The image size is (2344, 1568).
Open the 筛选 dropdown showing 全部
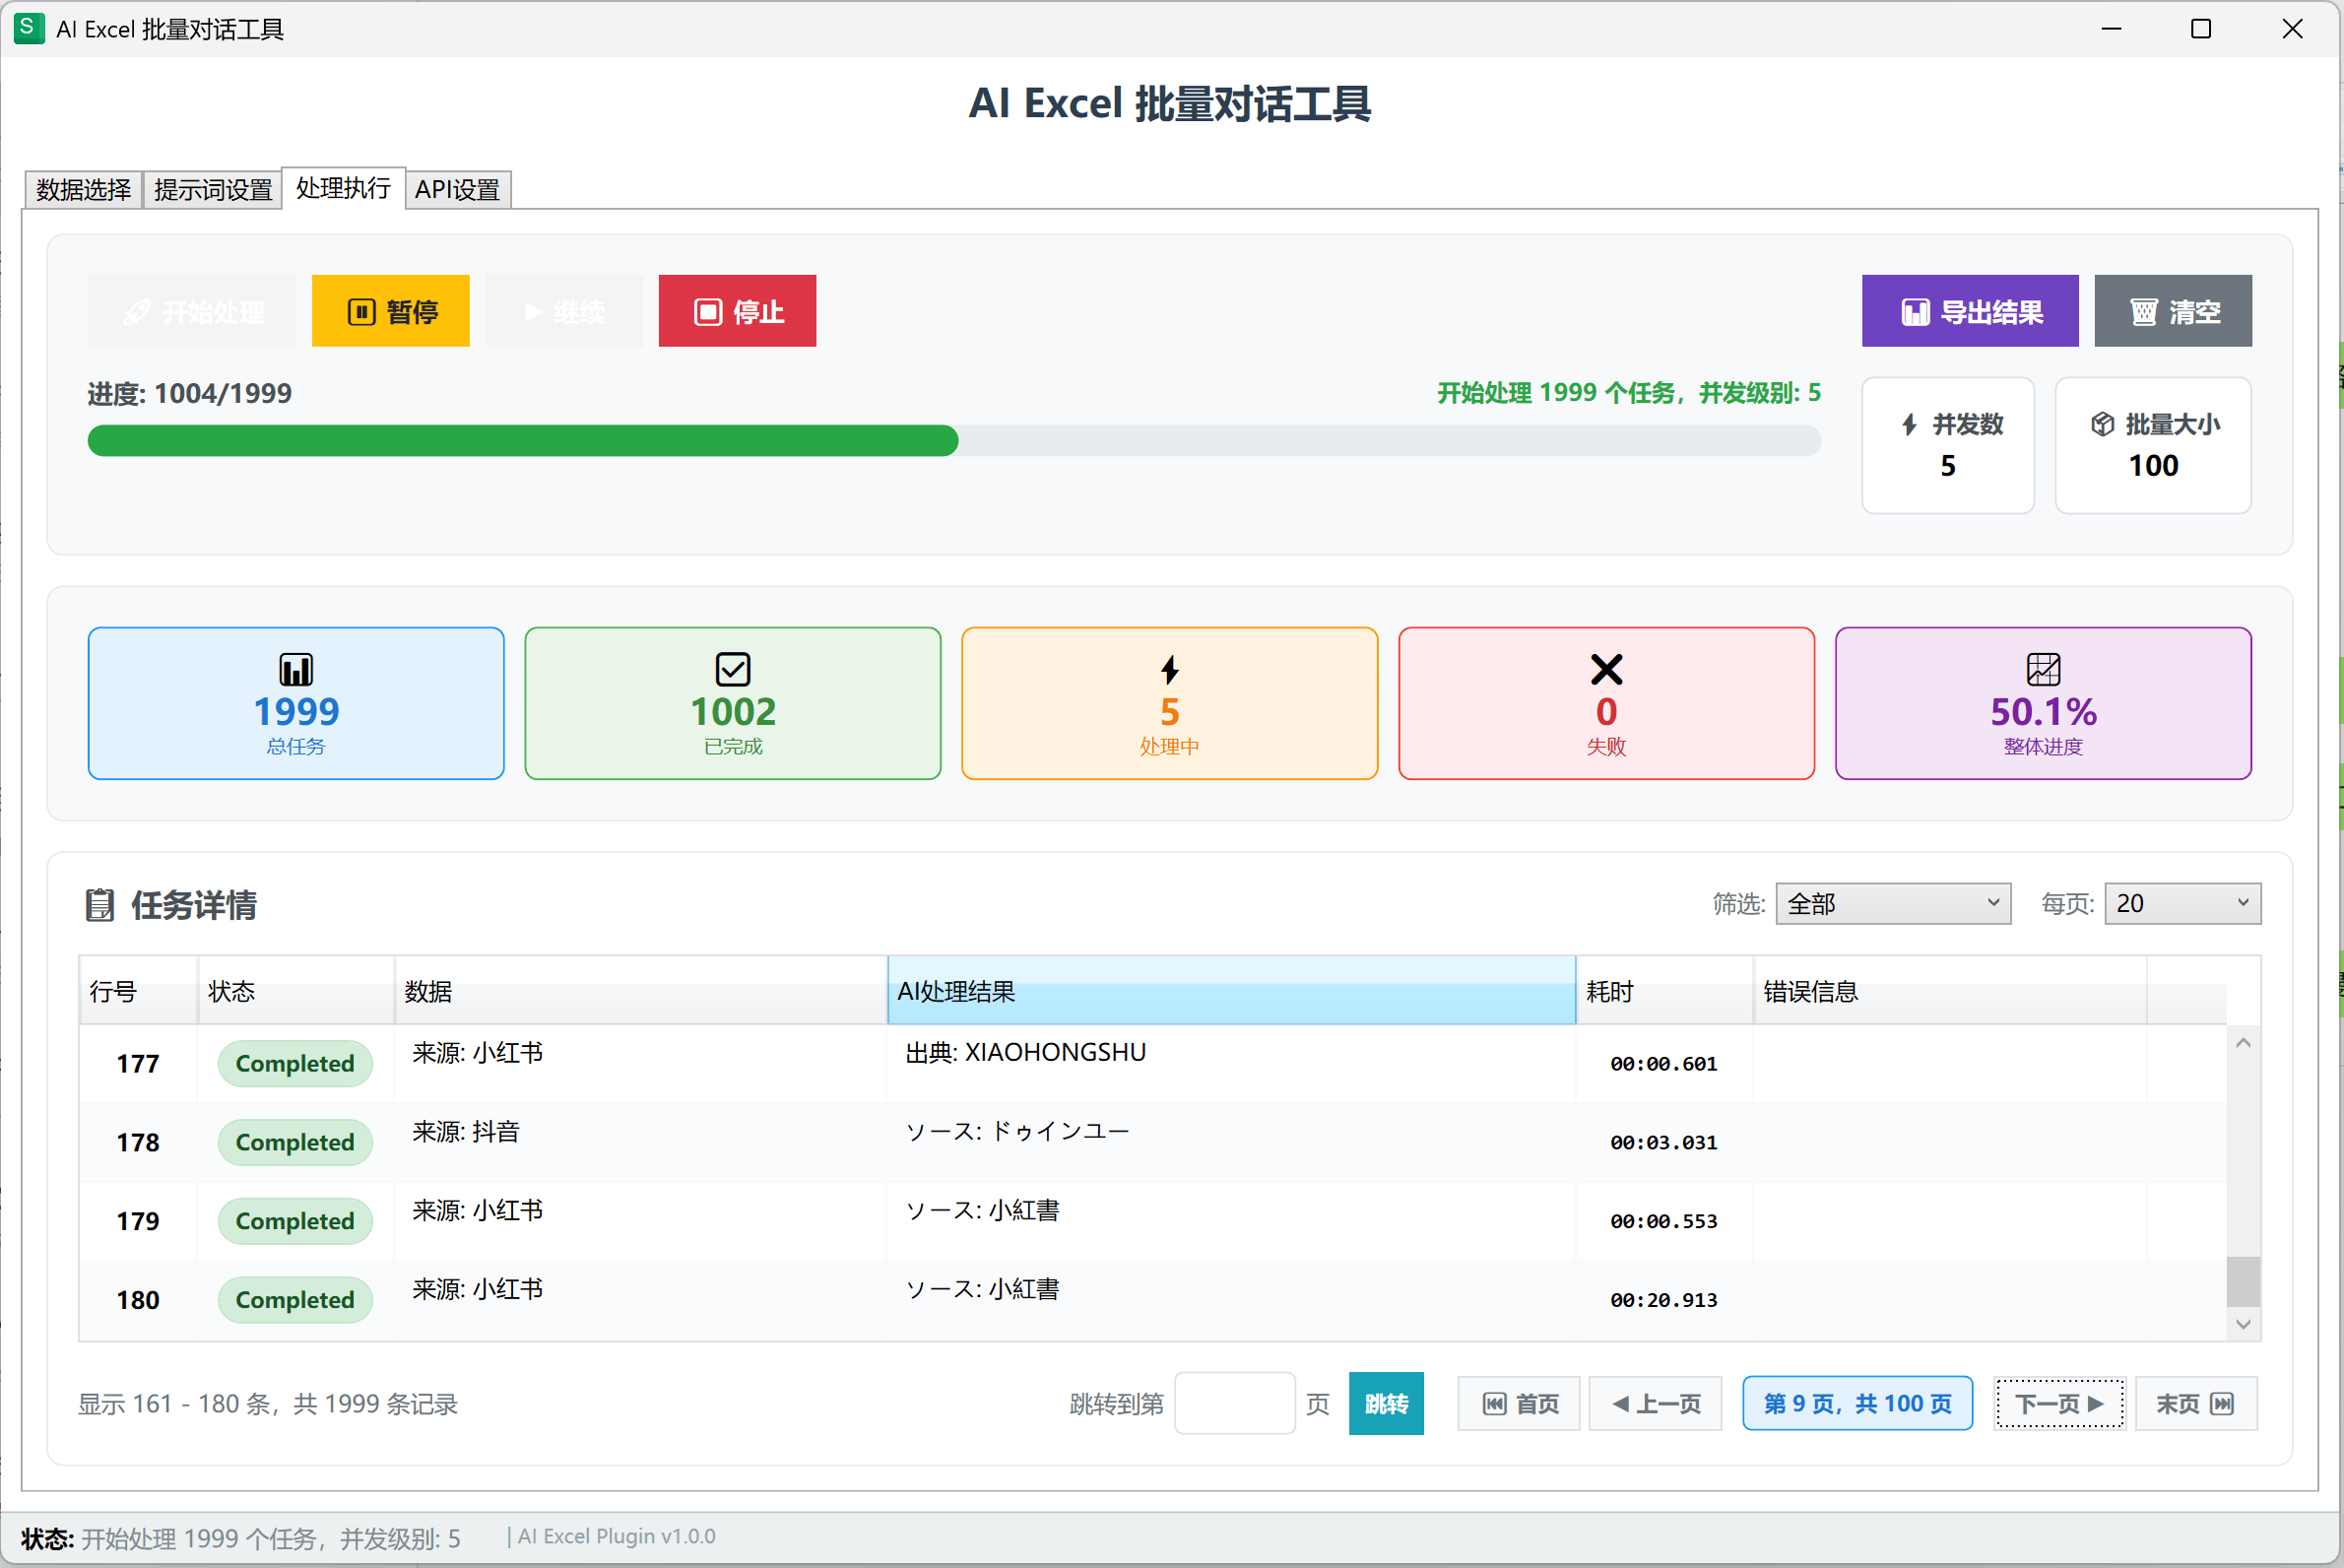coord(1892,903)
